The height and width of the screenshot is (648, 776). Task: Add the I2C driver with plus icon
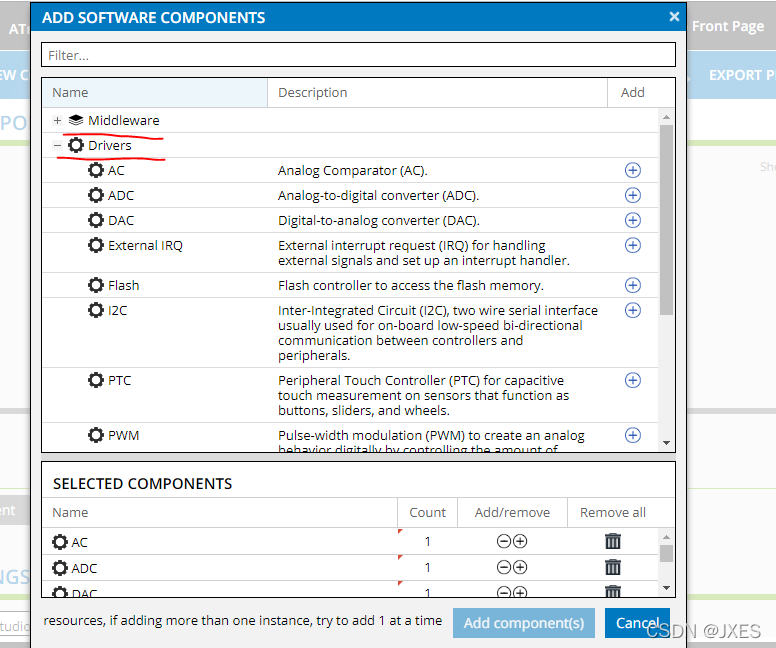(632, 310)
